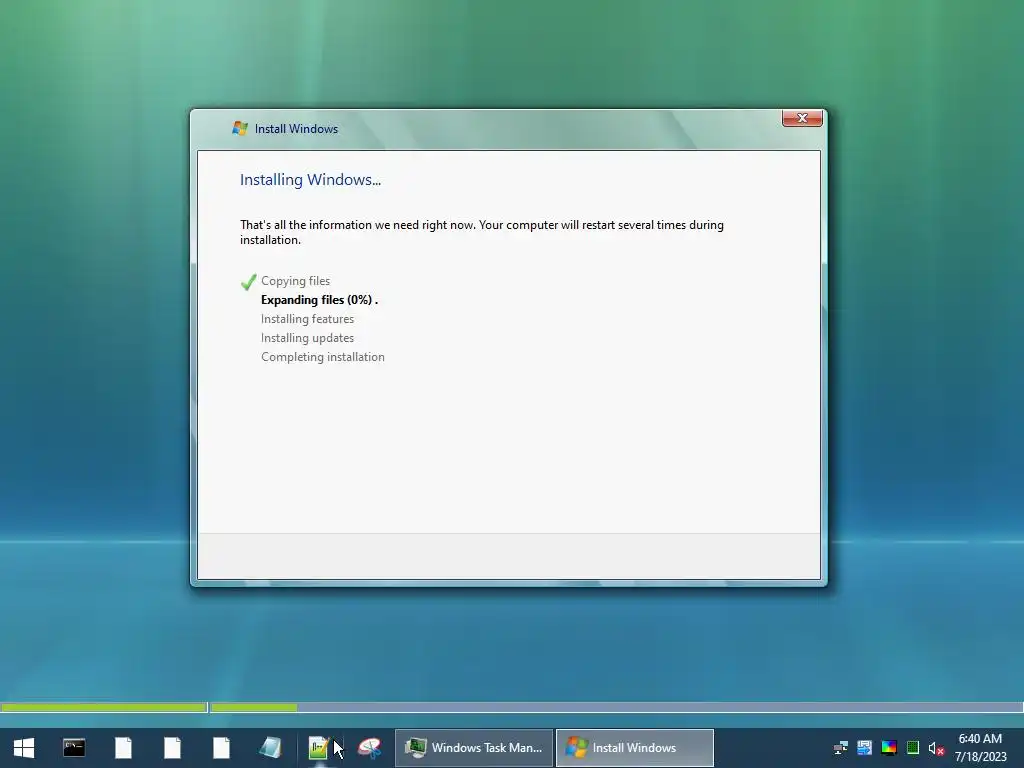Screen dimensions: 1024x768
Task: Click the 'That's all the information' paragraph
Action: point(481,232)
